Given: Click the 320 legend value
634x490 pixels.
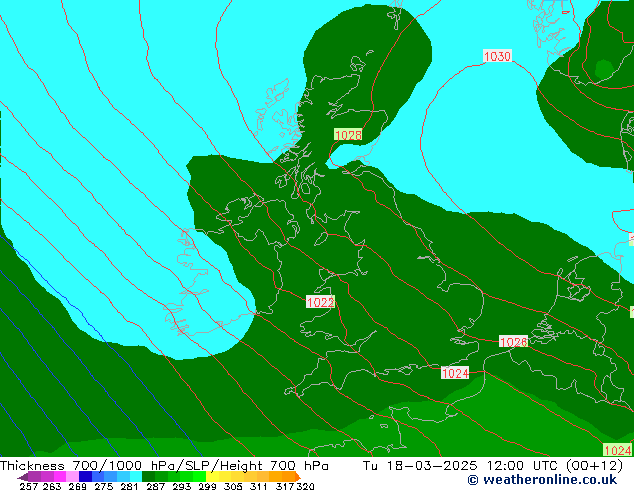Looking at the screenshot, I should [305, 486].
